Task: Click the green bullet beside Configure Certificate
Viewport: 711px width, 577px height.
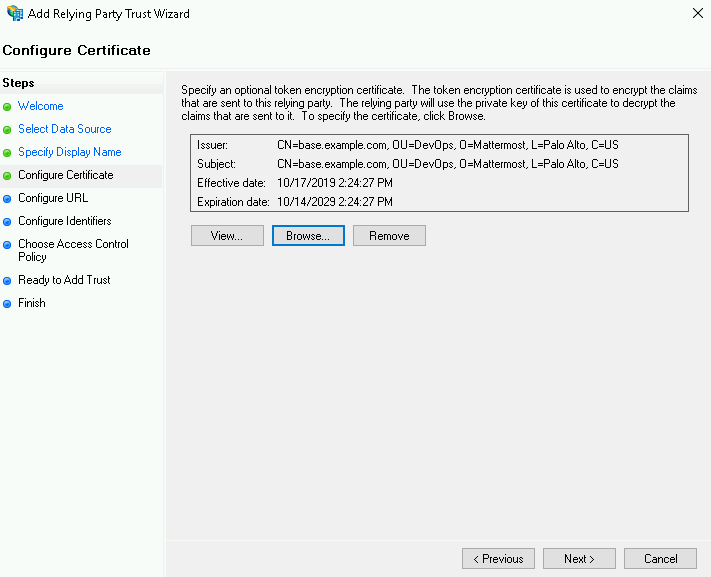Action: tap(8, 176)
